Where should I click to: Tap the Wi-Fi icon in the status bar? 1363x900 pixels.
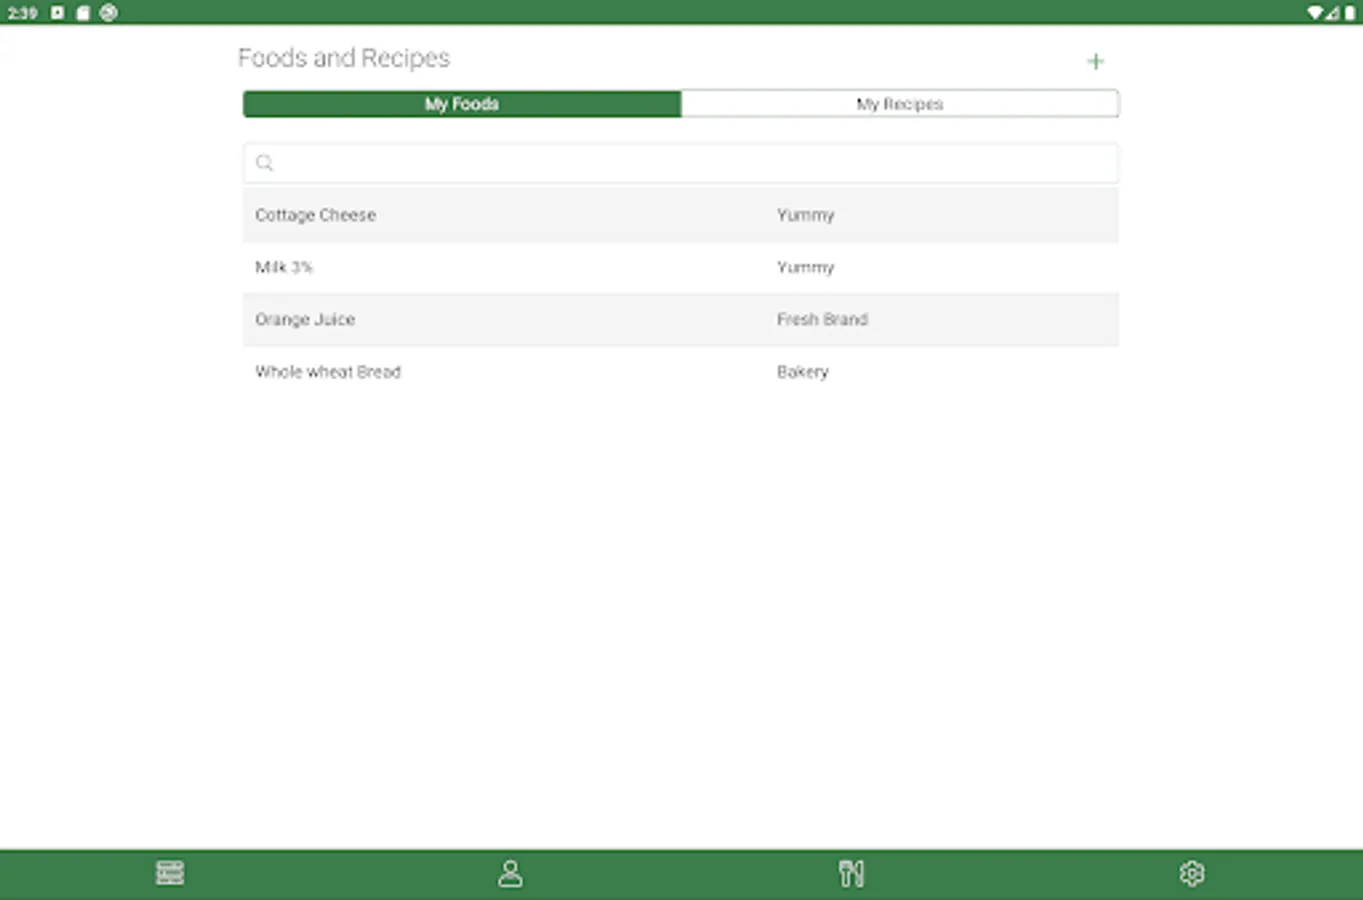pyautogui.click(x=1317, y=13)
